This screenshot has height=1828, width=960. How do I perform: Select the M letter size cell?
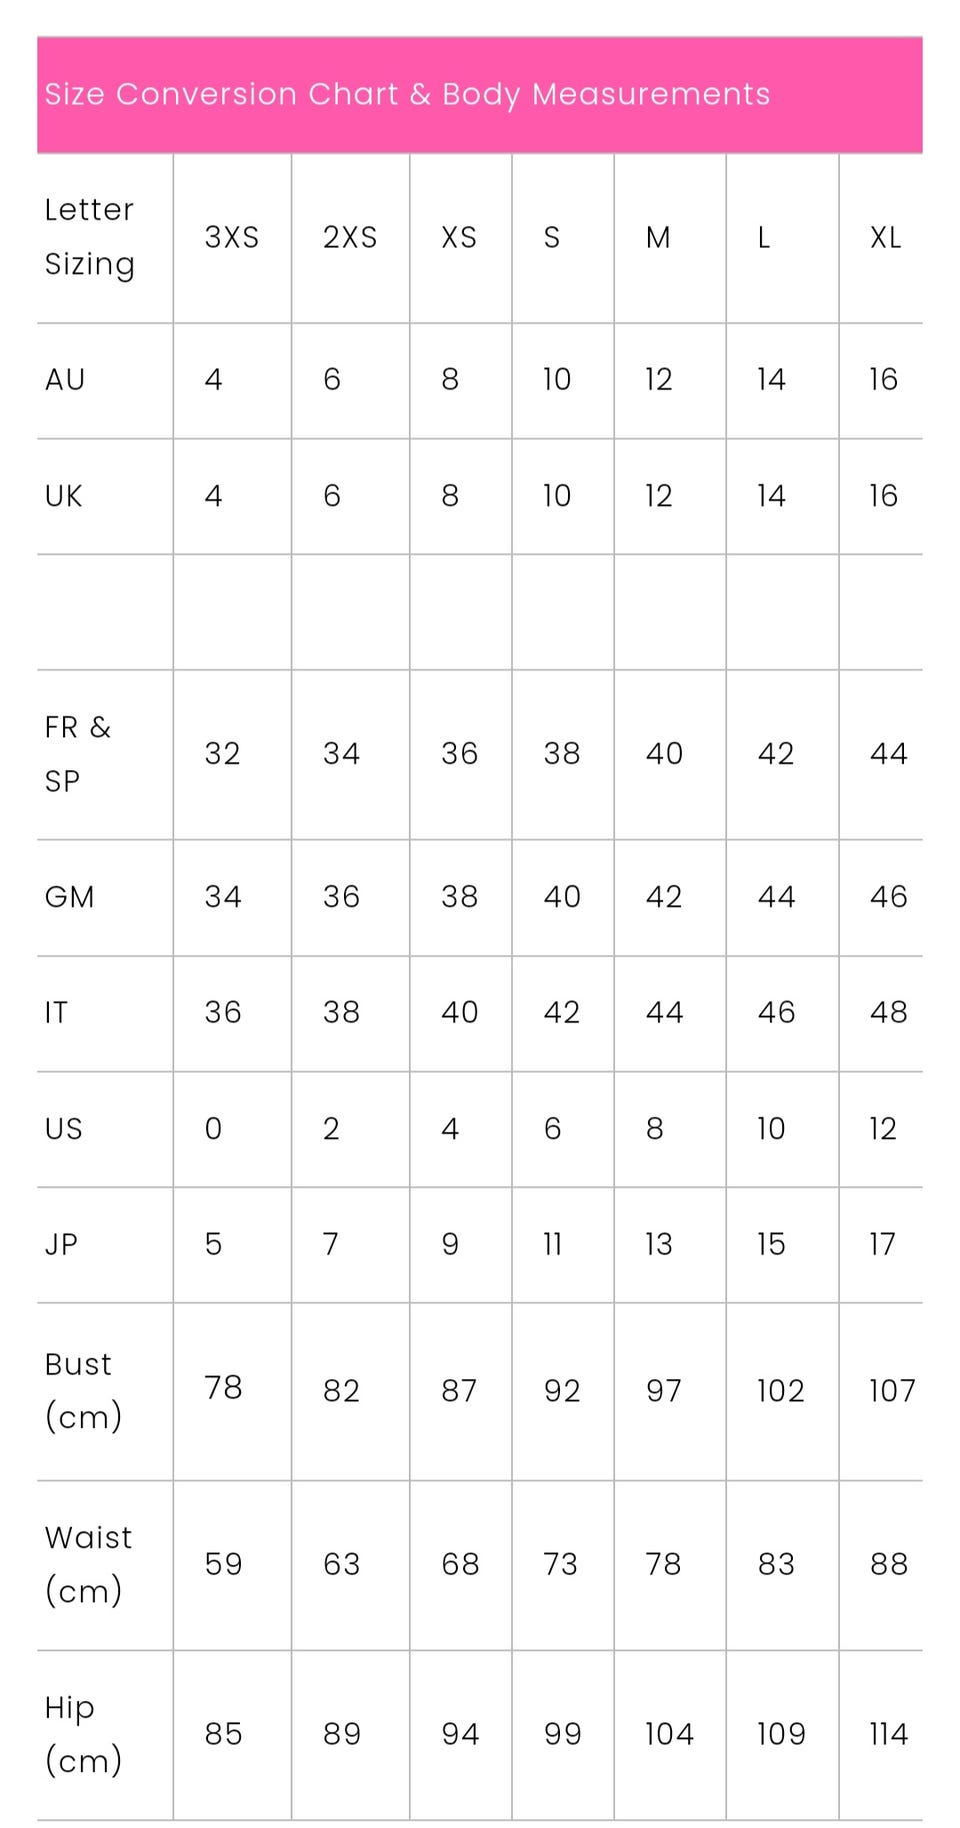(x=658, y=238)
